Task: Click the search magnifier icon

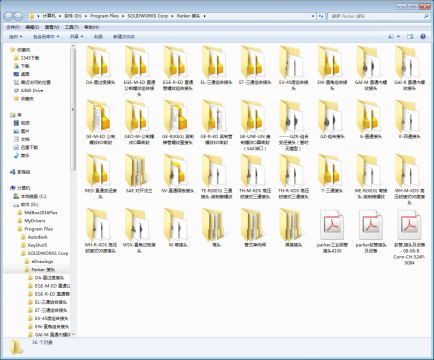Action: [426, 16]
